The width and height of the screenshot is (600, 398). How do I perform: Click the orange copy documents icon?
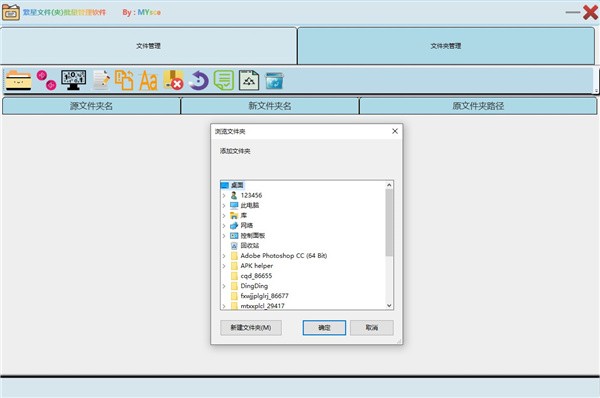click(x=124, y=80)
